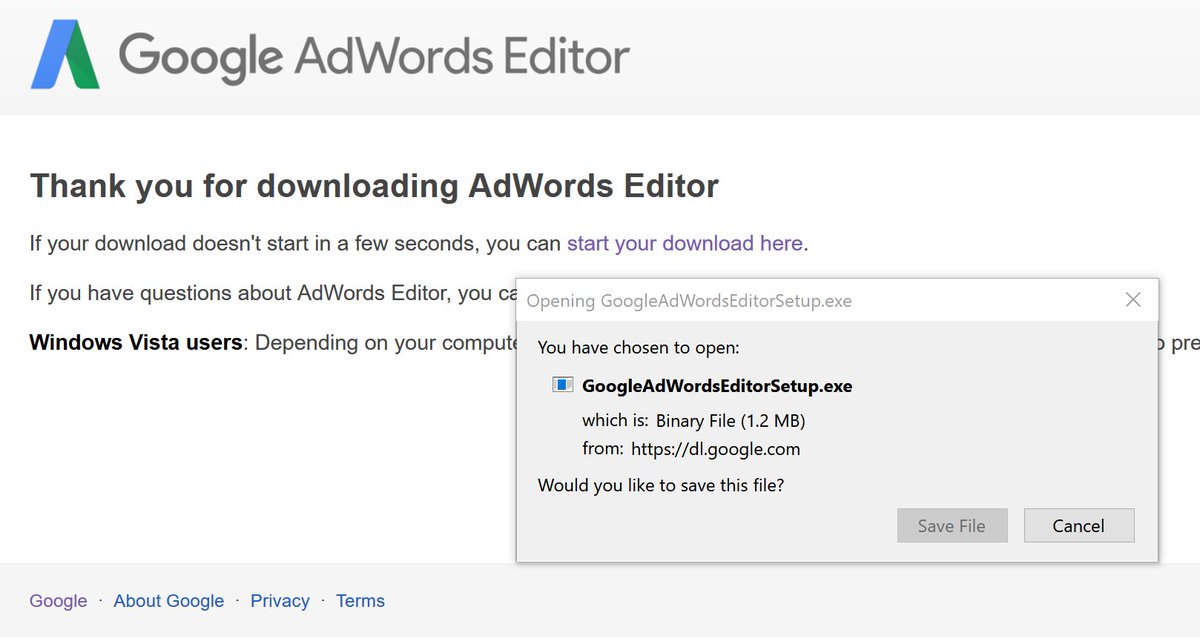The width and height of the screenshot is (1200, 644).
Task: Open the Google footer link
Action: coord(58,601)
